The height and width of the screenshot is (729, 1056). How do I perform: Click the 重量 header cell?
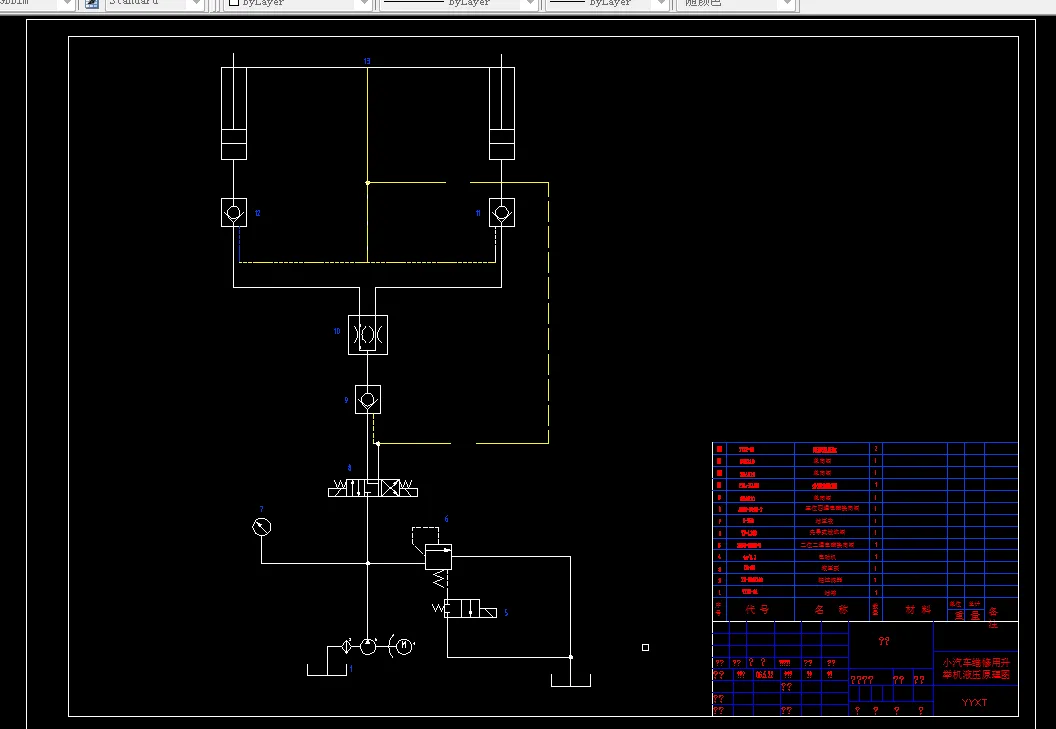[967, 615]
